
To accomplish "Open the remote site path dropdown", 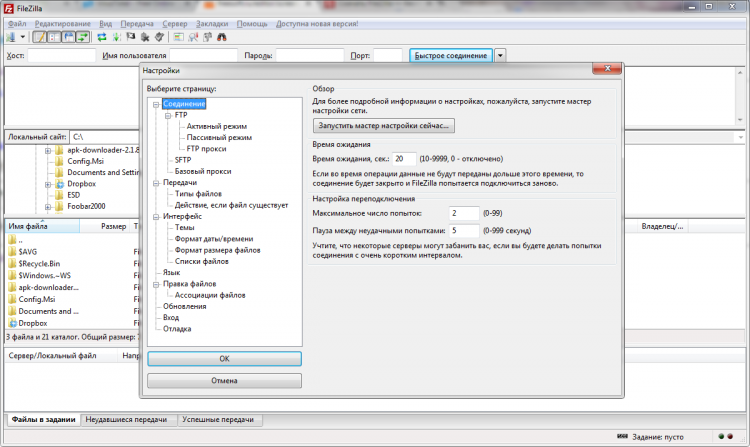I will point(740,137).
